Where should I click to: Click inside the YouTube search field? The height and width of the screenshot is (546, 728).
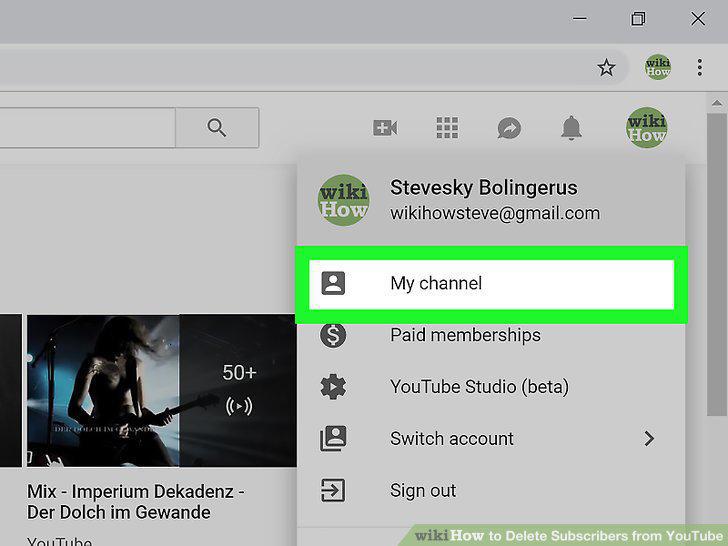(87, 127)
